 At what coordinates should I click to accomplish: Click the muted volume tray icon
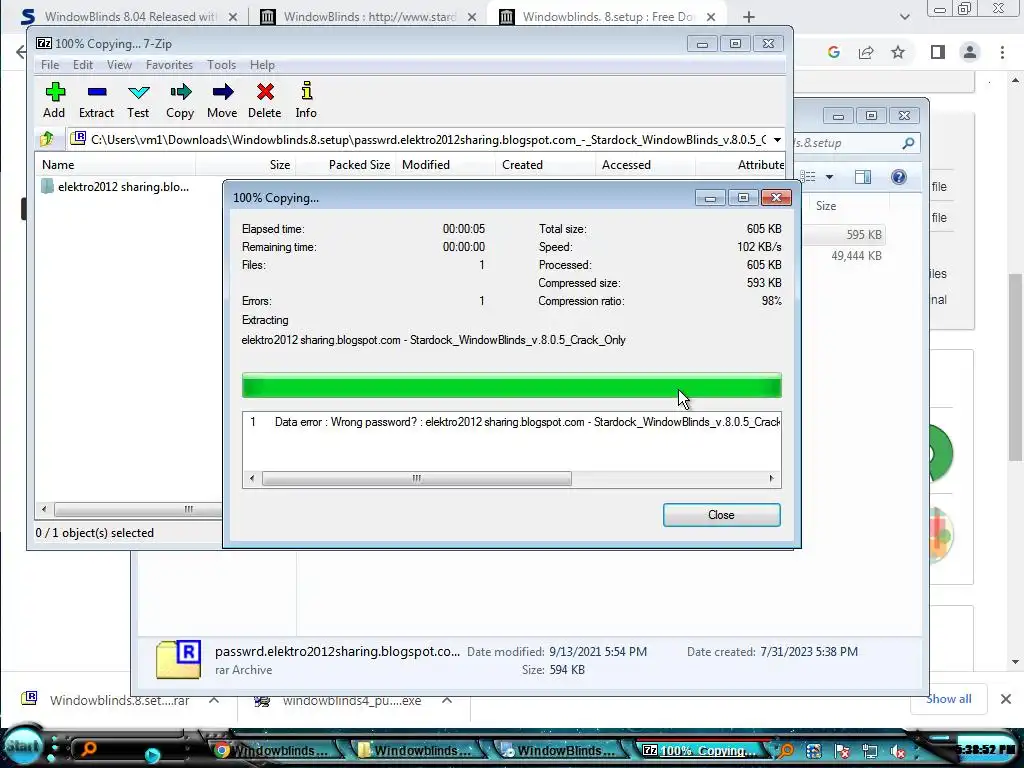(x=900, y=752)
